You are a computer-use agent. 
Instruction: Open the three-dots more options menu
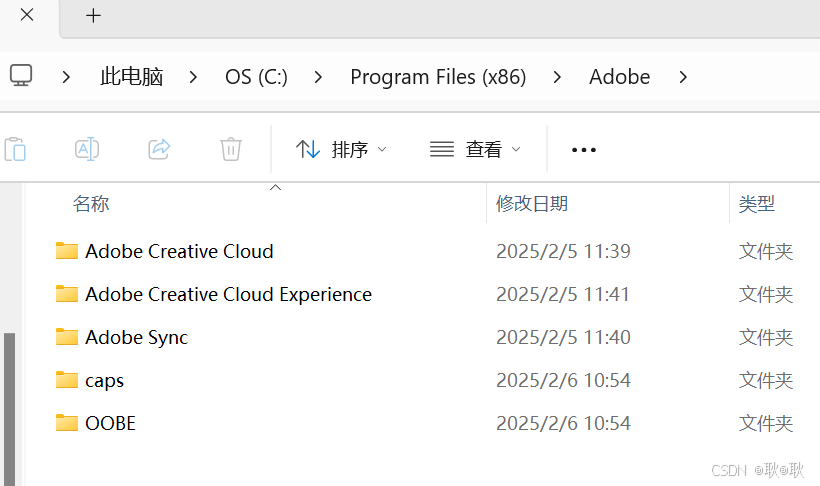[x=584, y=150]
